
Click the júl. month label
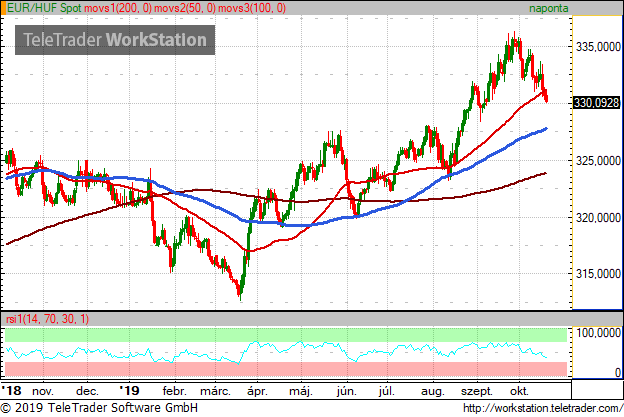tap(387, 391)
